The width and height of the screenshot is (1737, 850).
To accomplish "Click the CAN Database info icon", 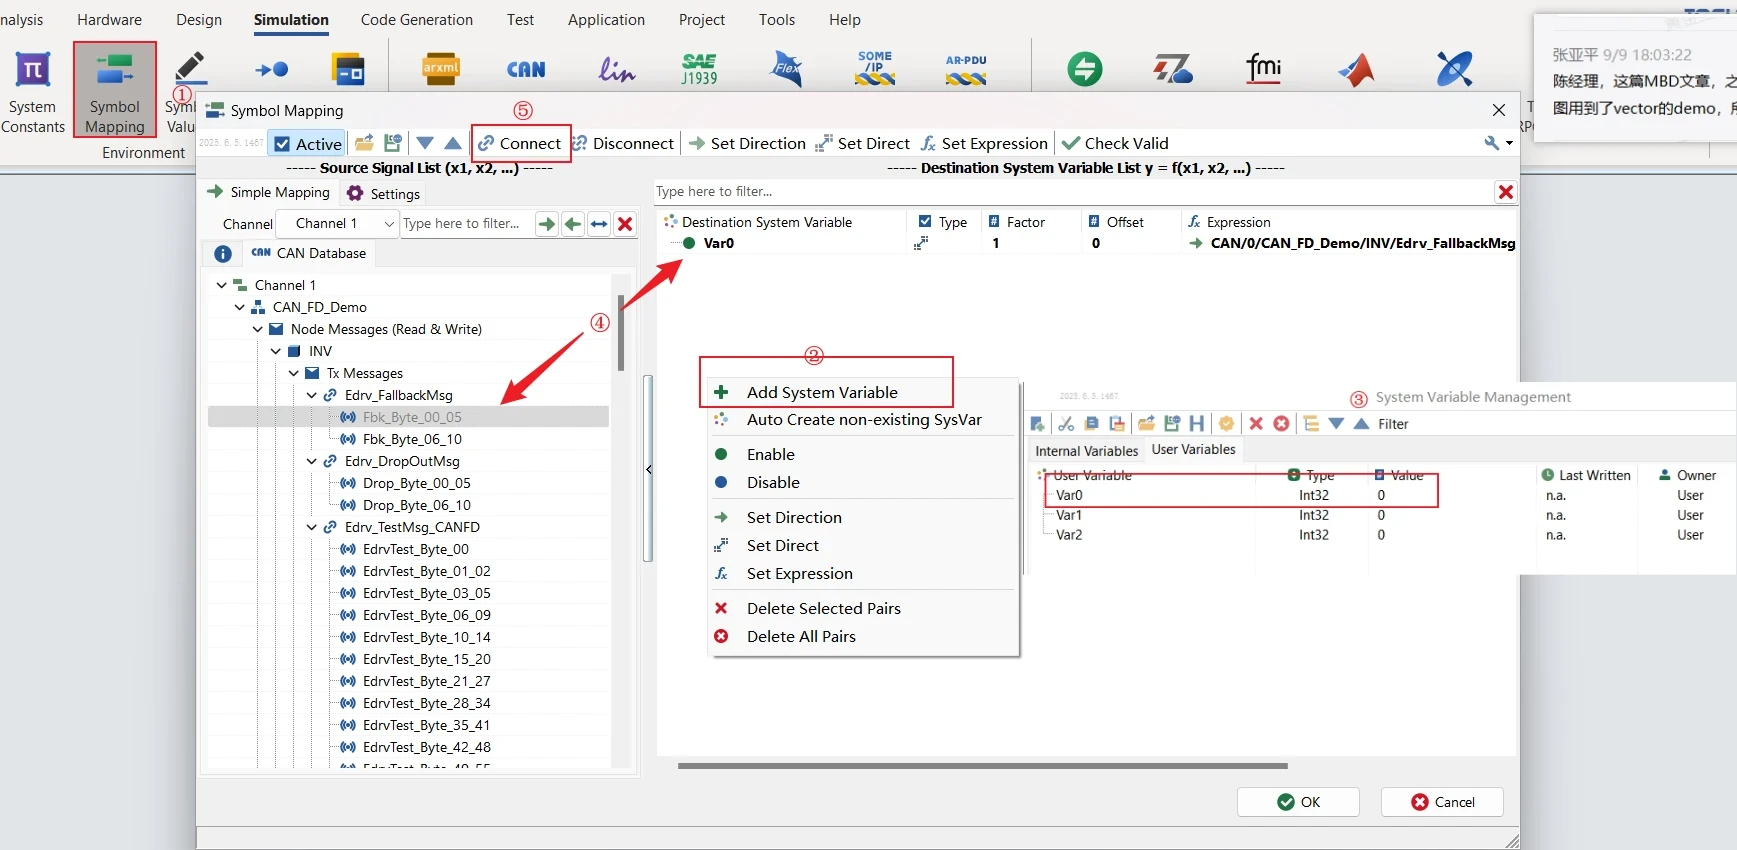I will (223, 254).
